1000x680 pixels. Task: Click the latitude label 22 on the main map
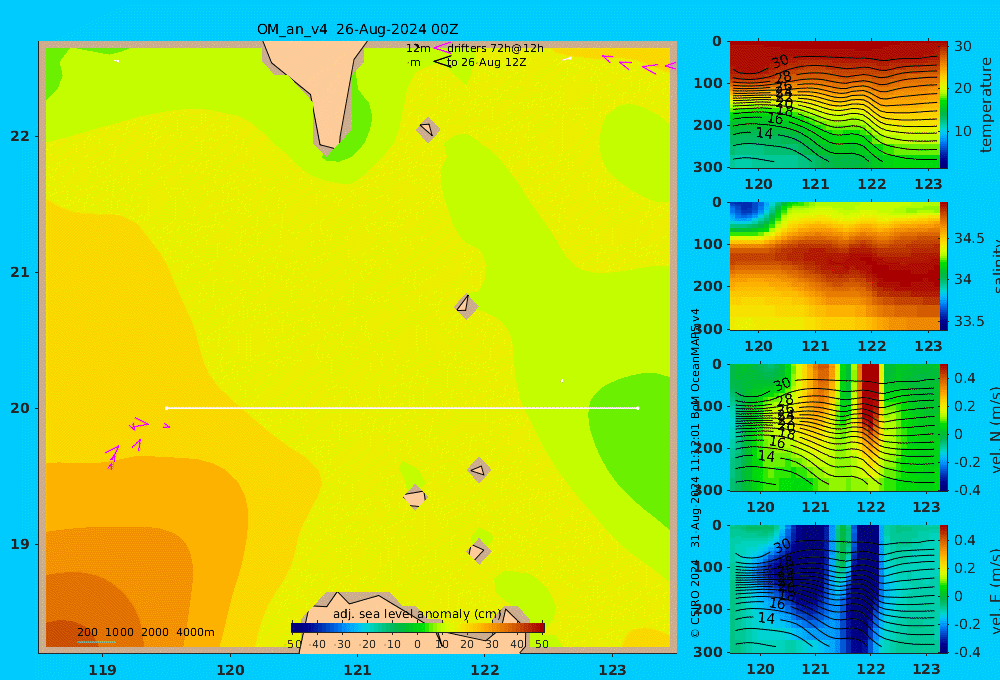(x=20, y=136)
